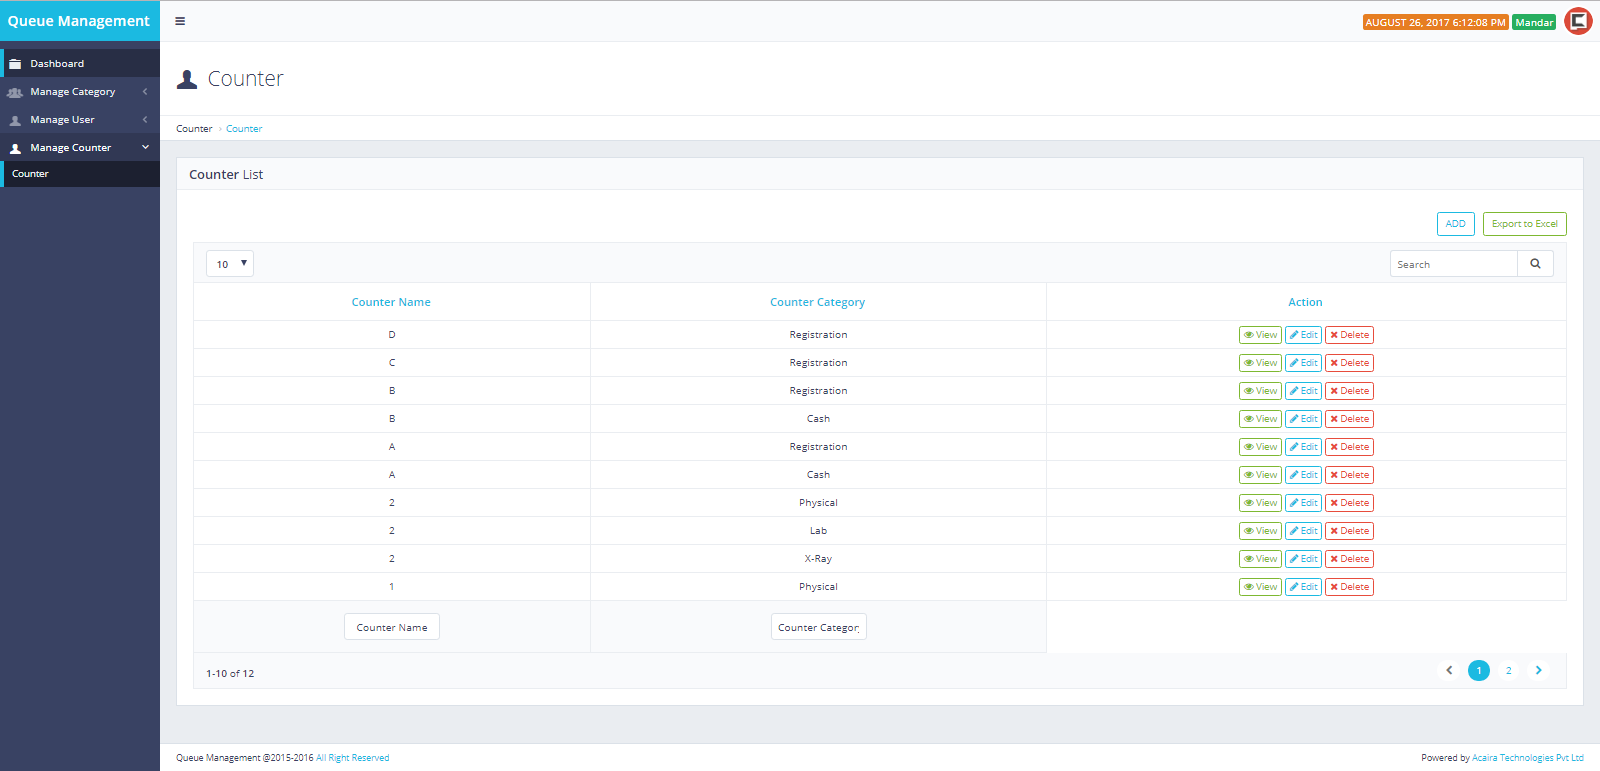Delete counter D in Registration row

pos(1349,335)
